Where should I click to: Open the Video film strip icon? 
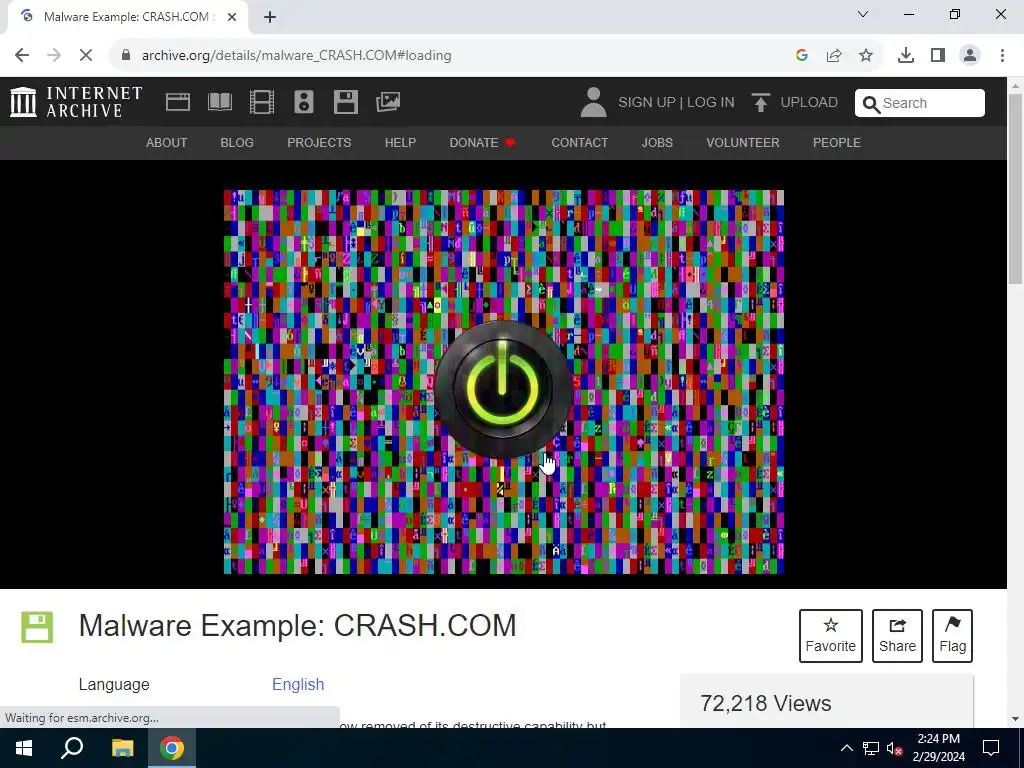pyautogui.click(x=262, y=102)
